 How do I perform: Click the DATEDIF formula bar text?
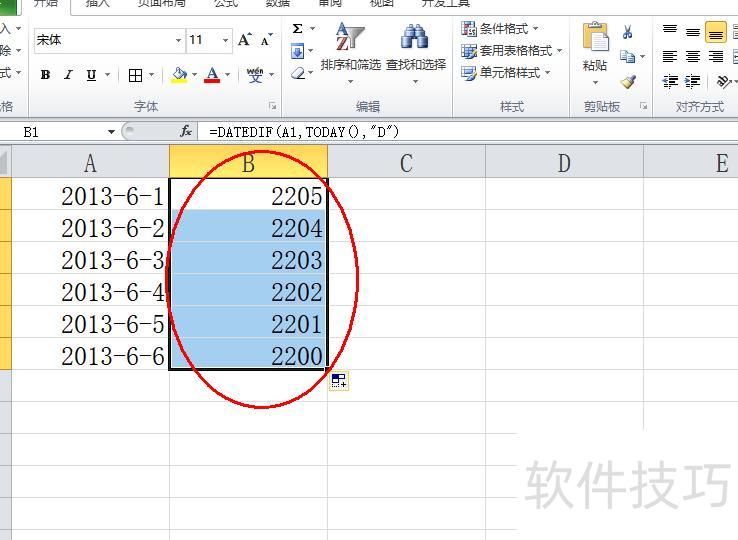click(304, 132)
